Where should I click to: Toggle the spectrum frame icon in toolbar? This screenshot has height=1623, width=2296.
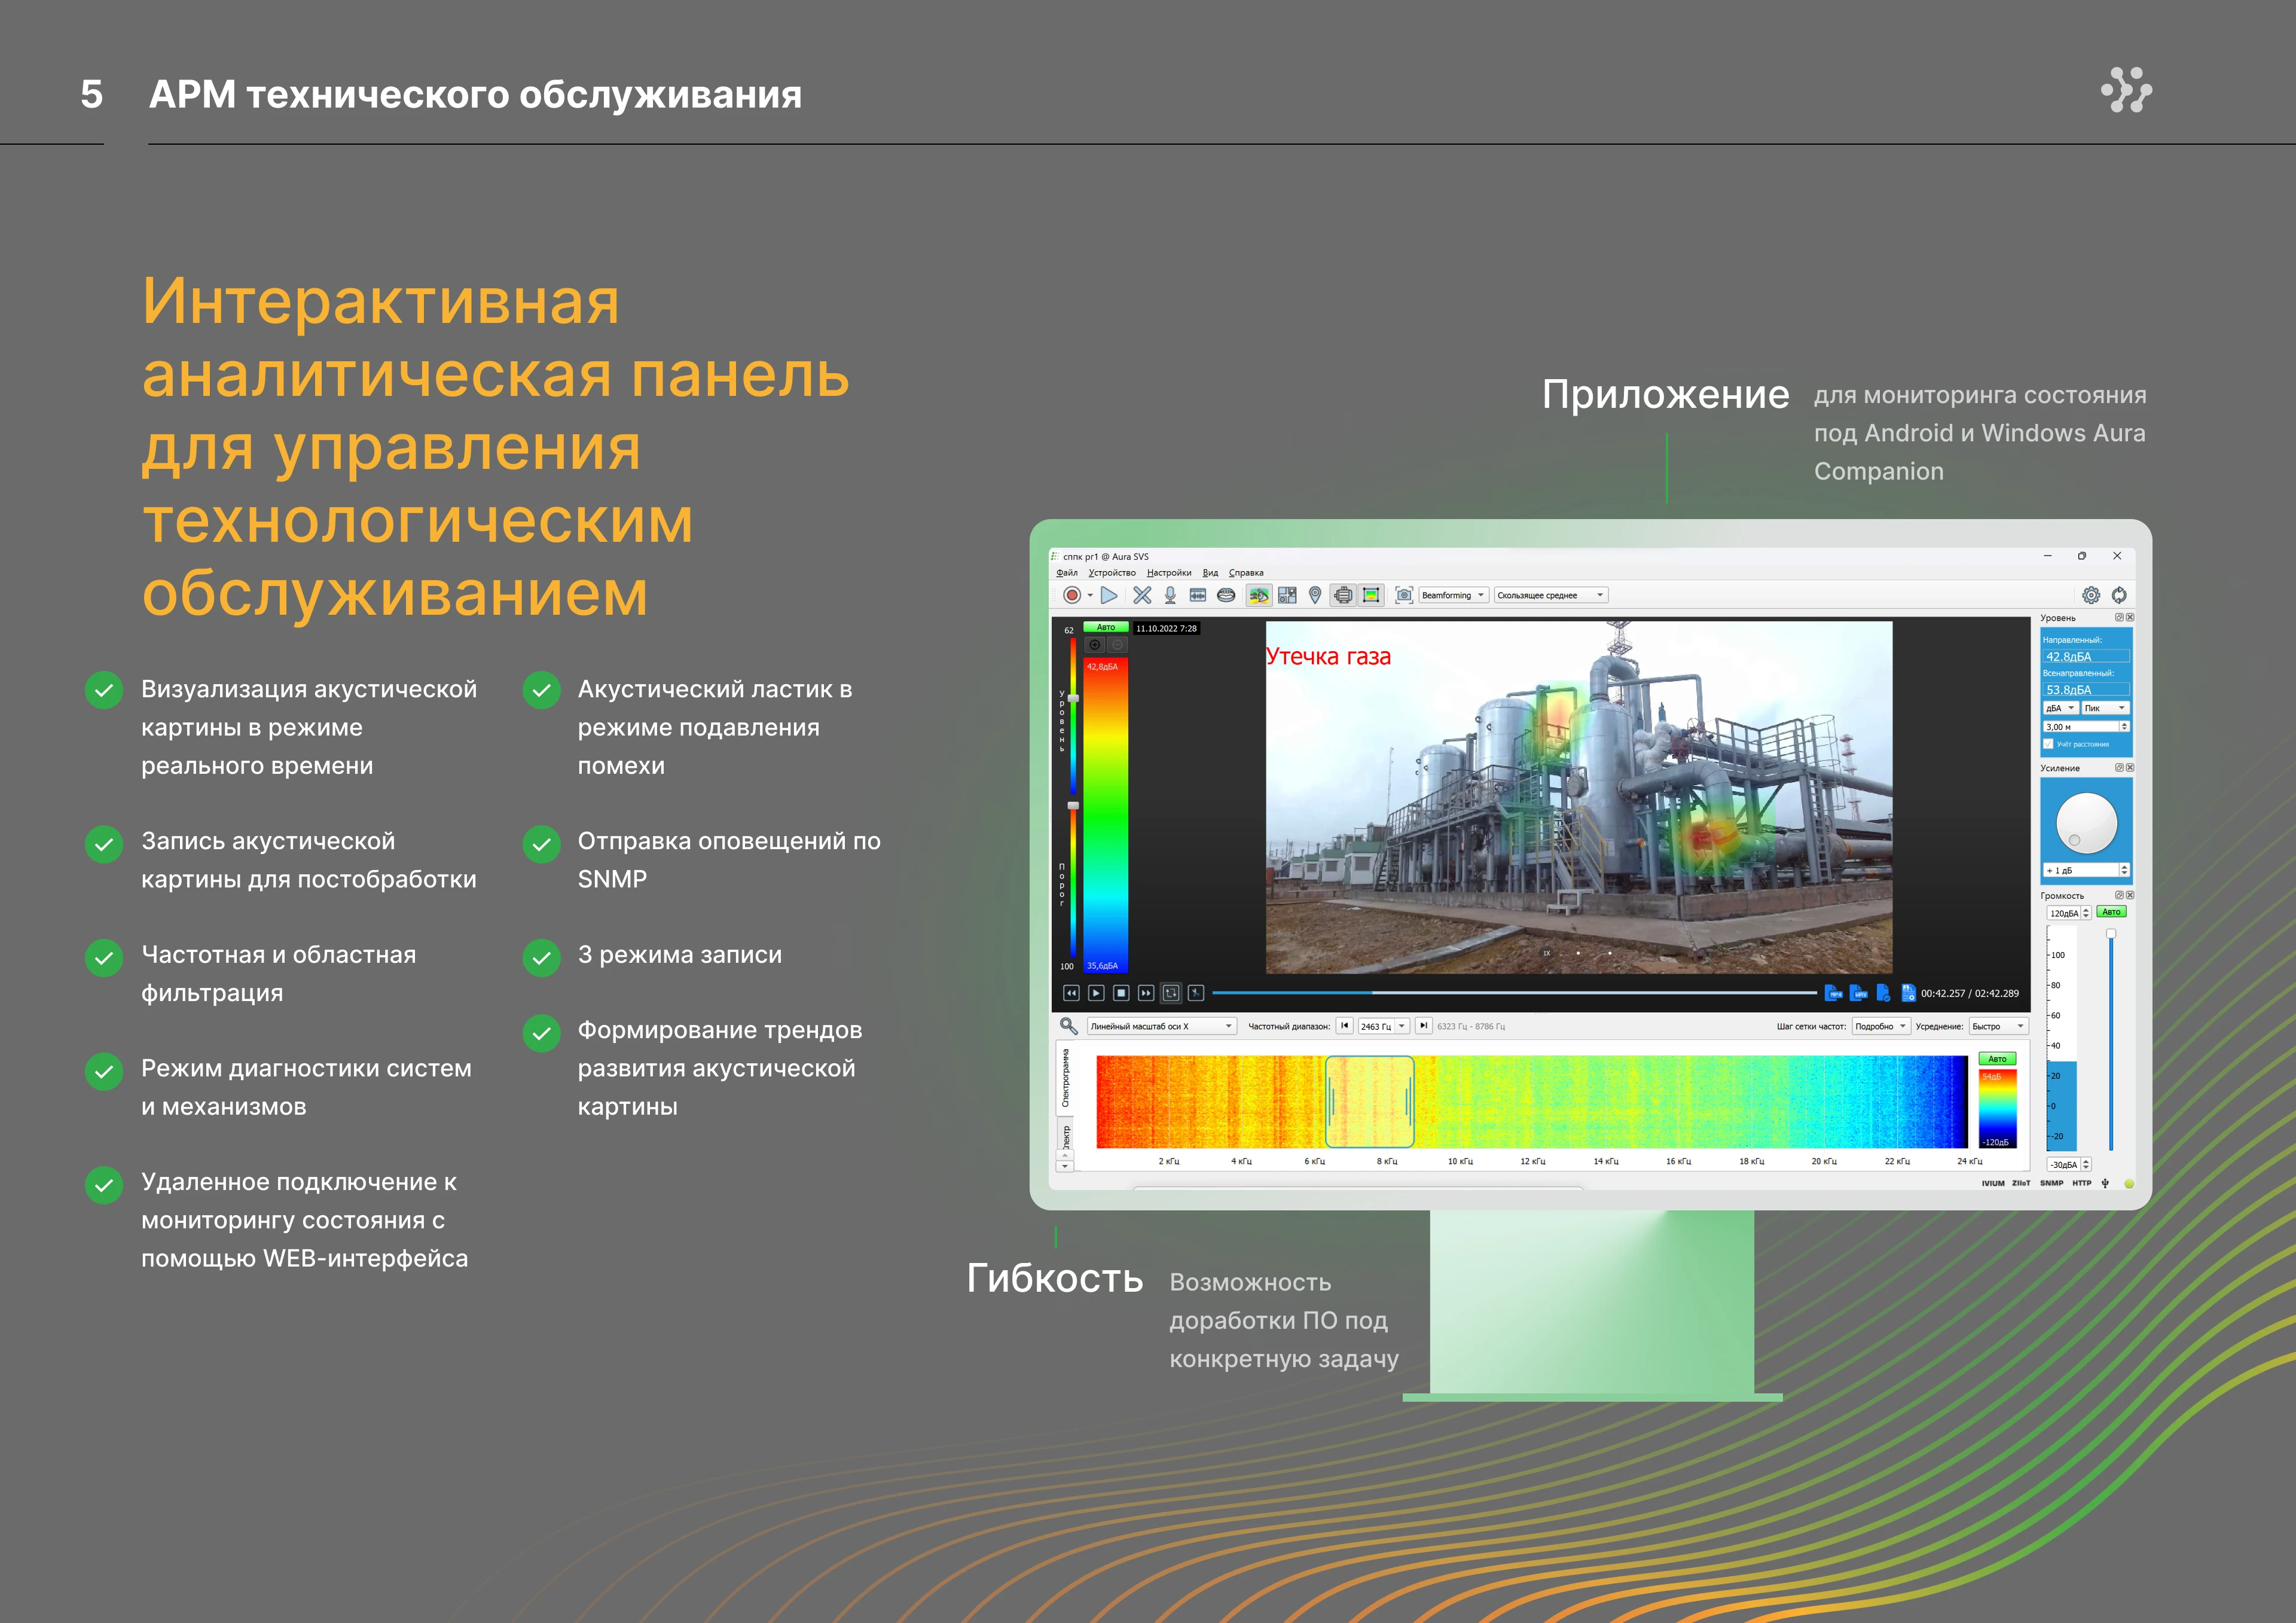1371,595
